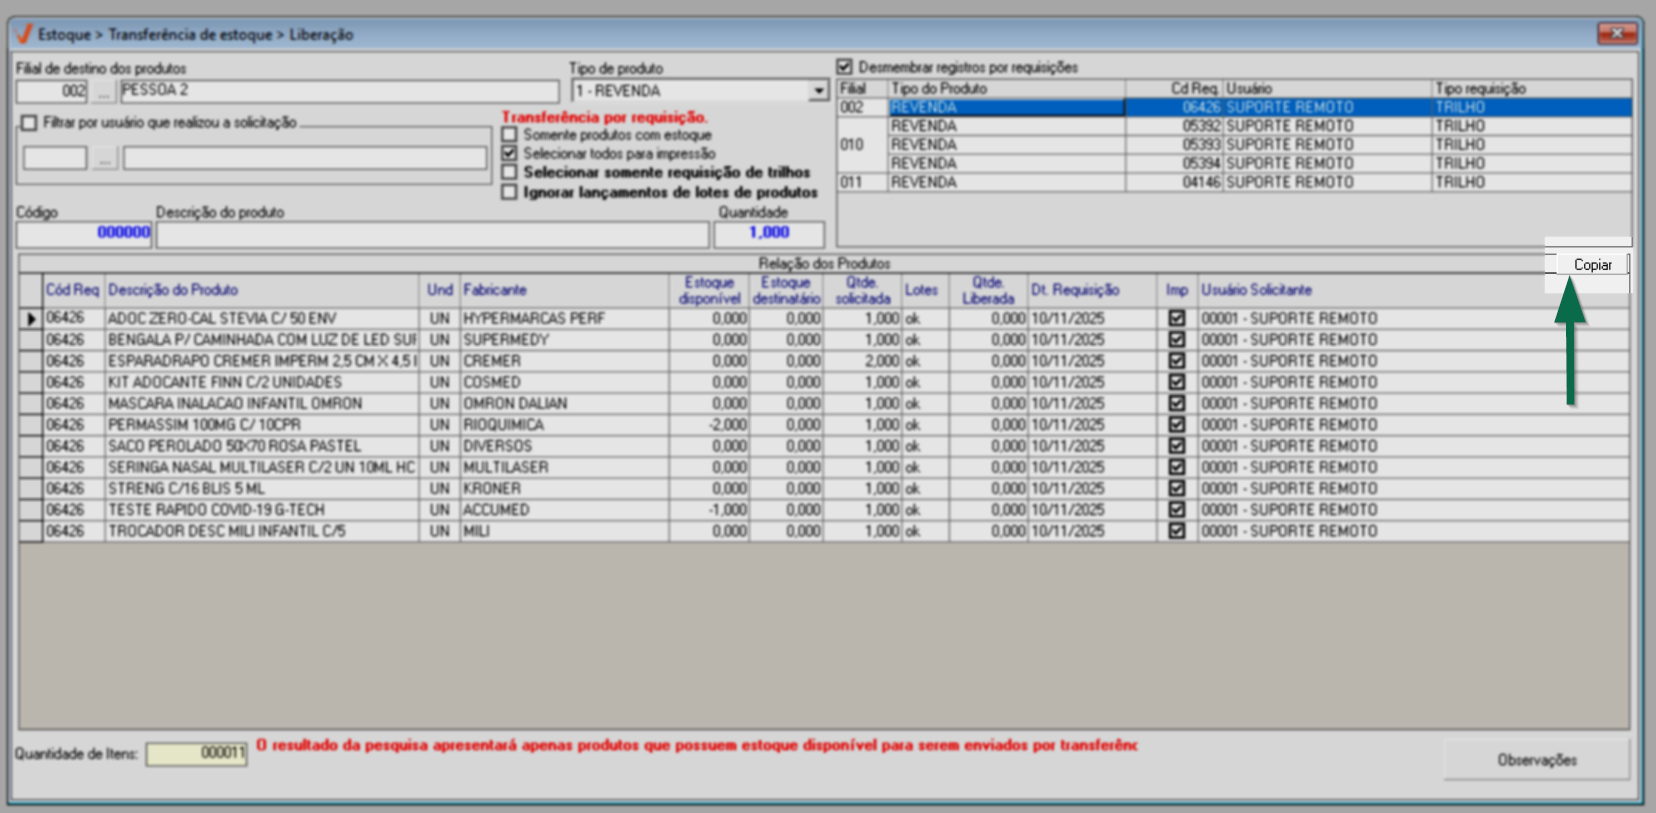Viewport: 1656px width, 813px height.
Task: Tick Somente produtos com estoque
Action: coord(510,135)
